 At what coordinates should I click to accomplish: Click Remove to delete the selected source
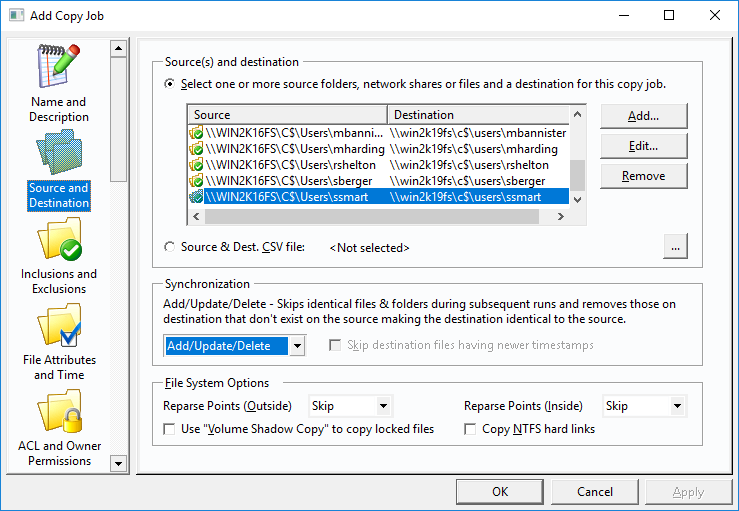click(x=643, y=176)
